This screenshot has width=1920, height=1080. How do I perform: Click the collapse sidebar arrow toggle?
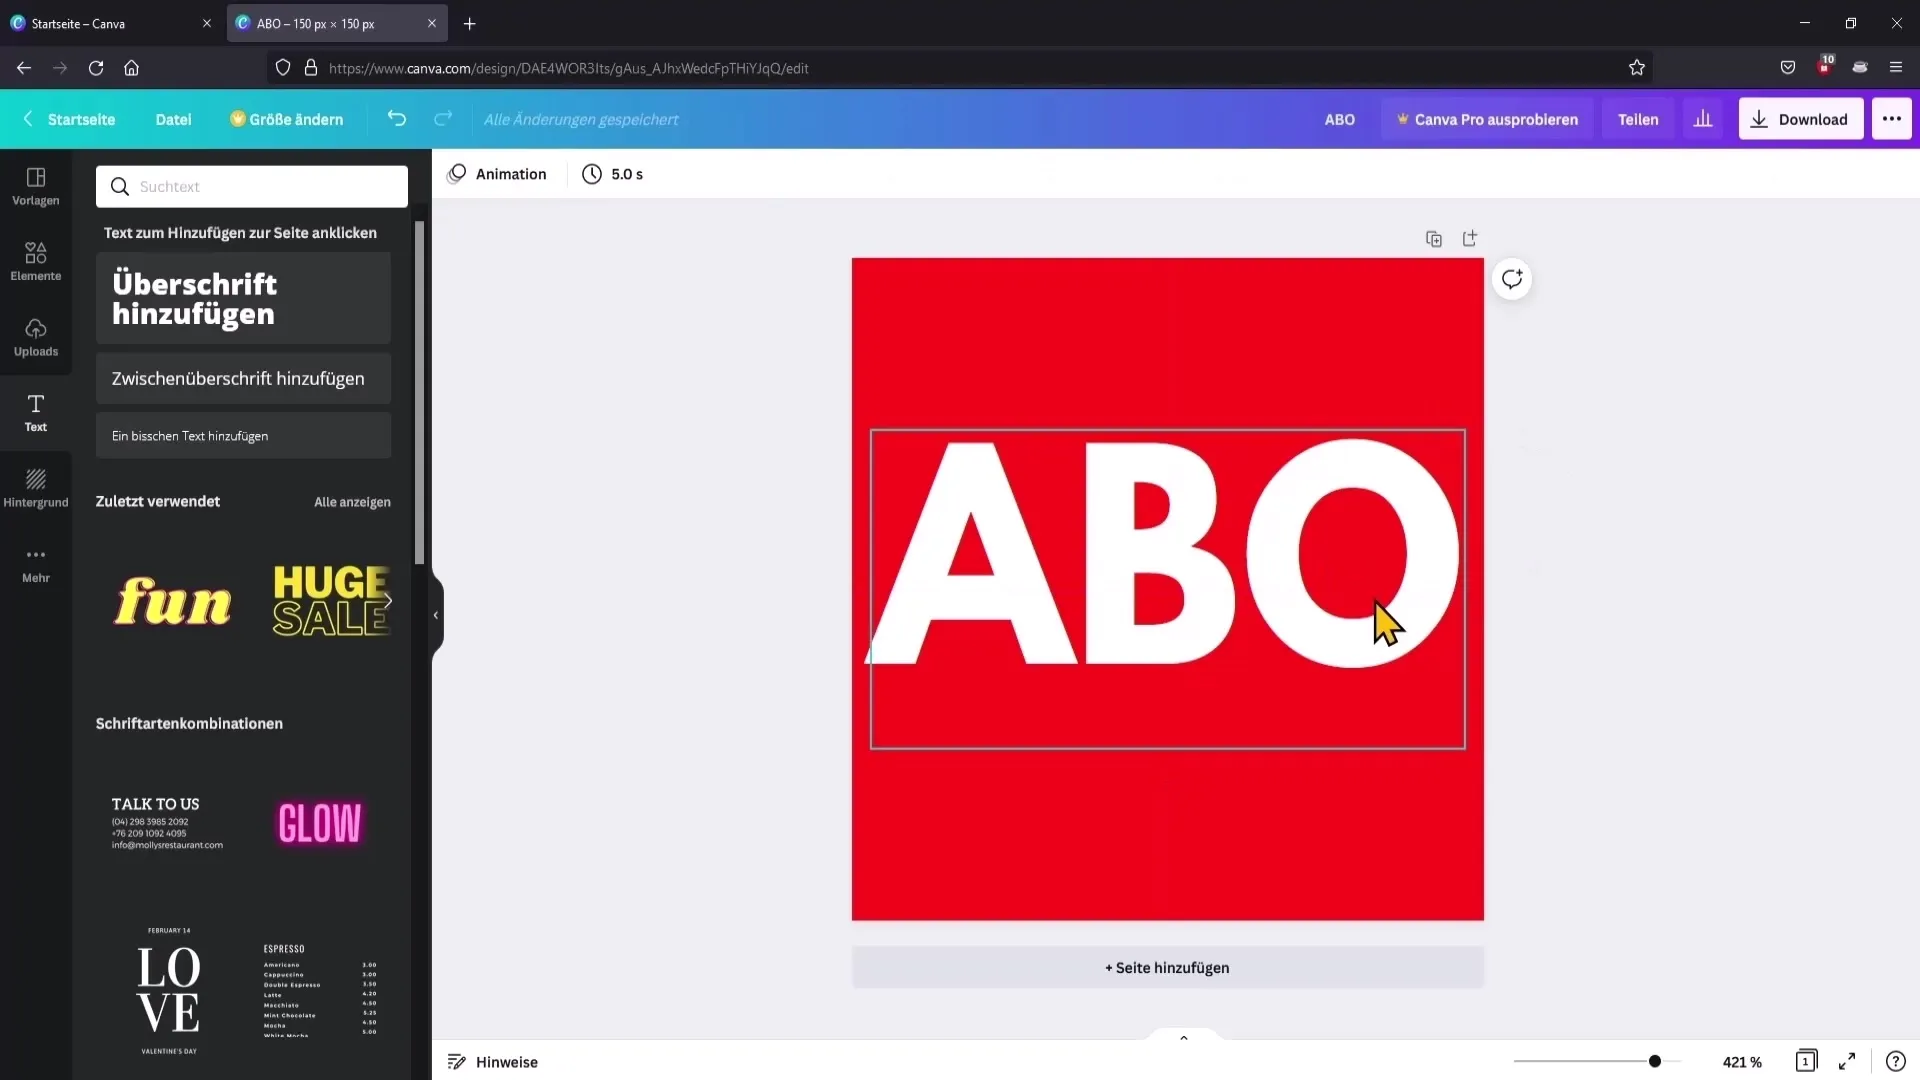pyautogui.click(x=436, y=615)
